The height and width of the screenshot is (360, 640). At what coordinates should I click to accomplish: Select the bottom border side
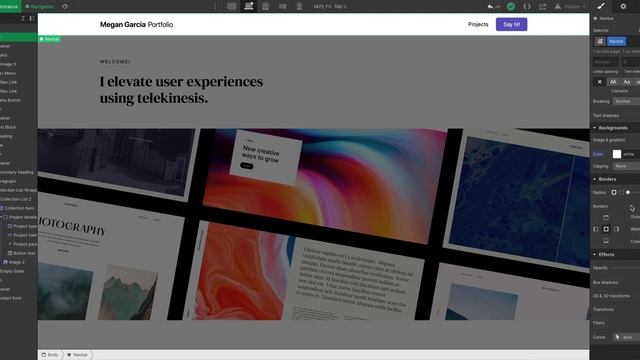(606, 240)
